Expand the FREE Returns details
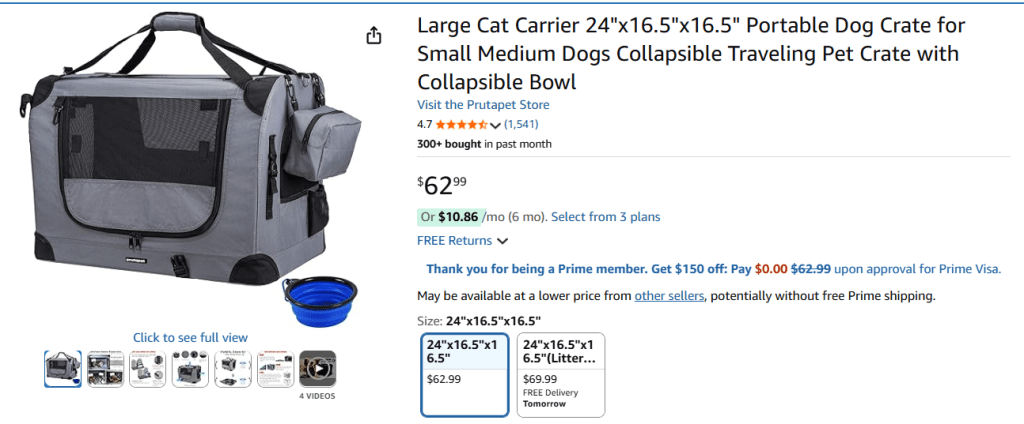 (x=502, y=241)
